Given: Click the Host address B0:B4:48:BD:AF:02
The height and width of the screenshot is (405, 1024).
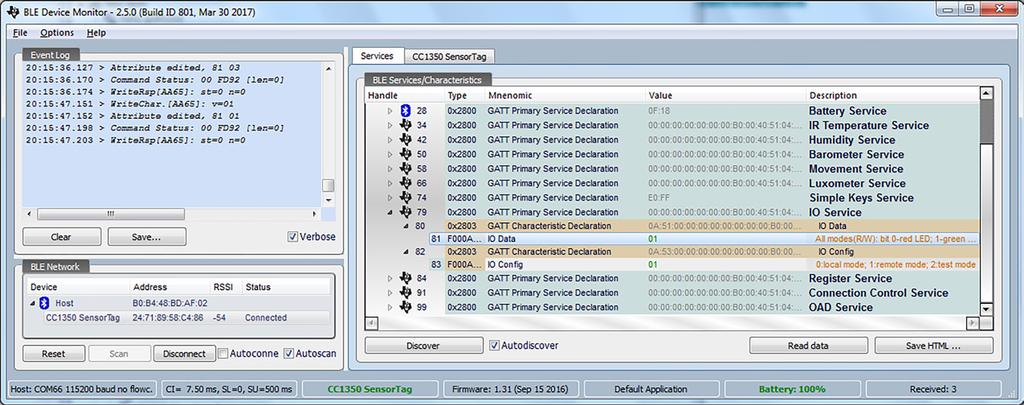Looking at the screenshot, I should [170, 303].
